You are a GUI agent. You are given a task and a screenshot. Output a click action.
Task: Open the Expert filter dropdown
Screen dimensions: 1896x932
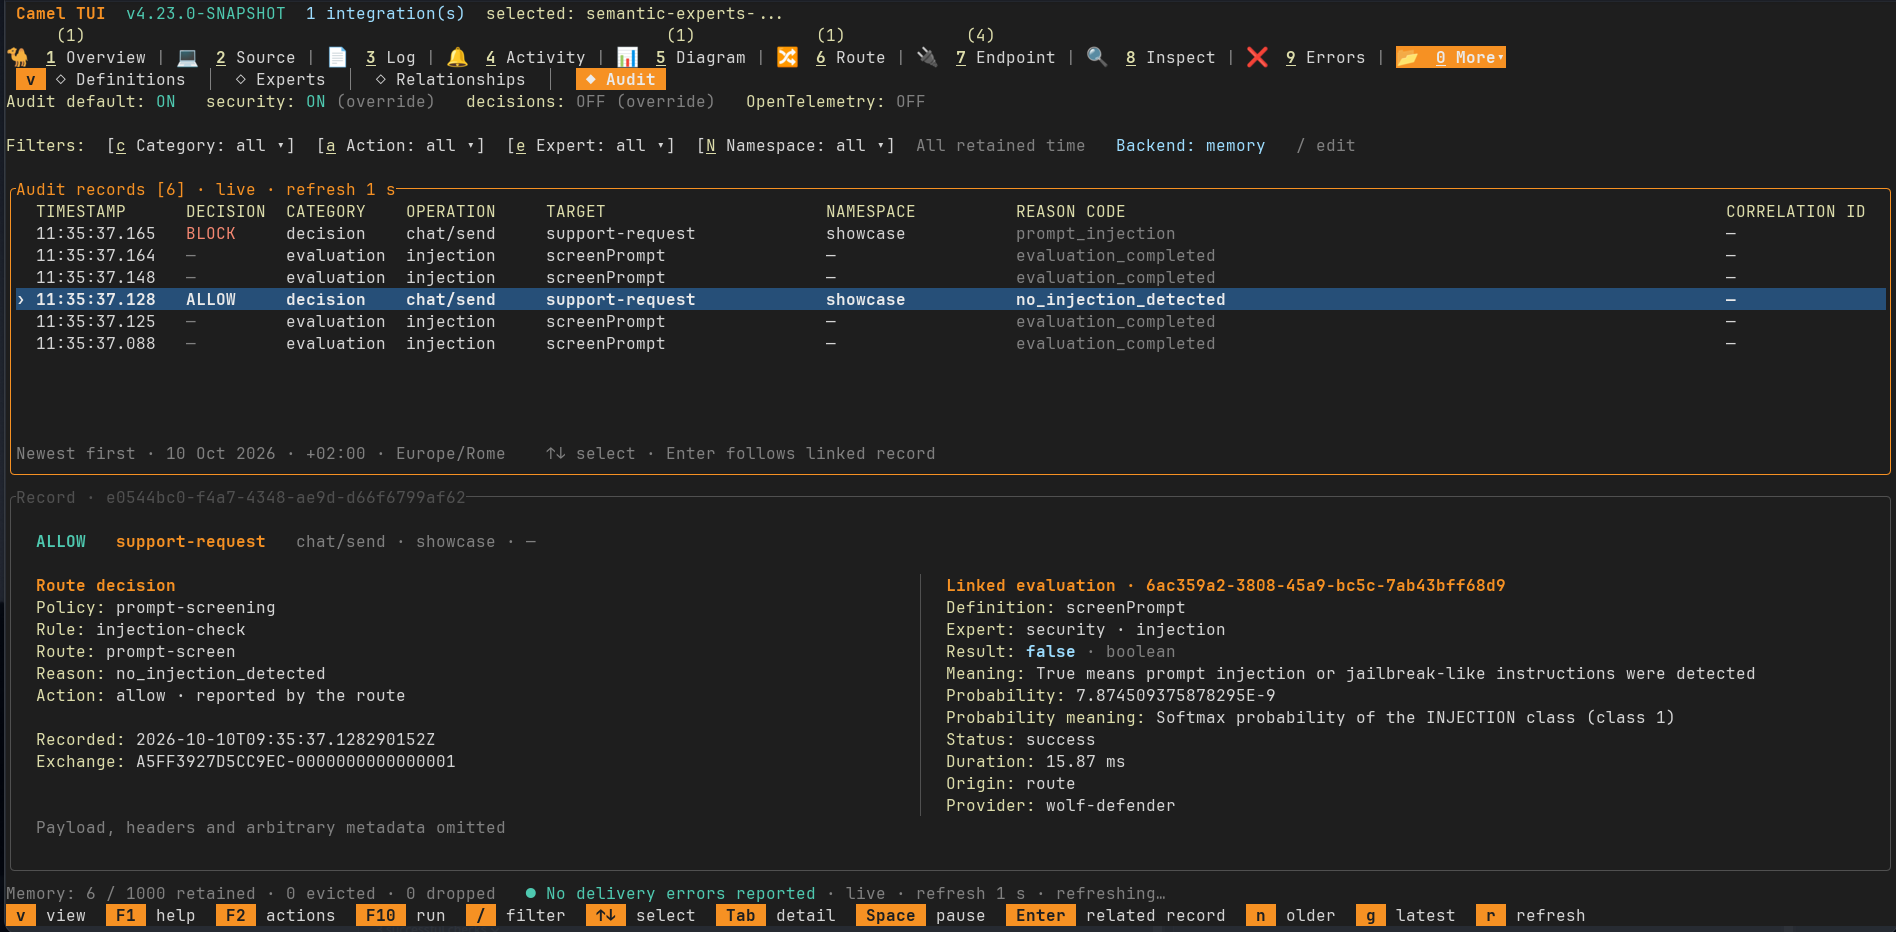(x=591, y=145)
